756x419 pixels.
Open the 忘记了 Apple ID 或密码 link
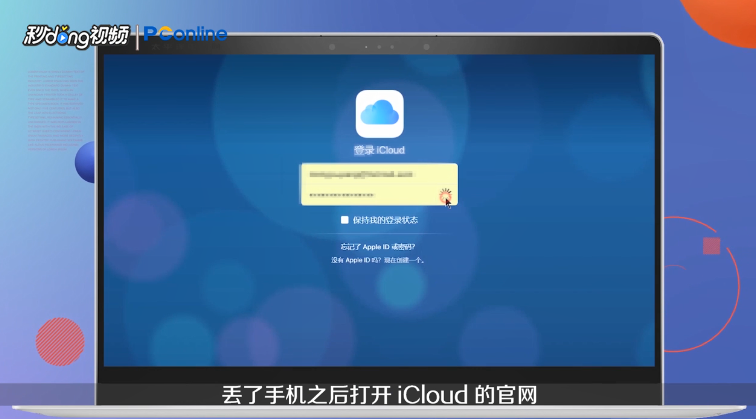[378, 247]
